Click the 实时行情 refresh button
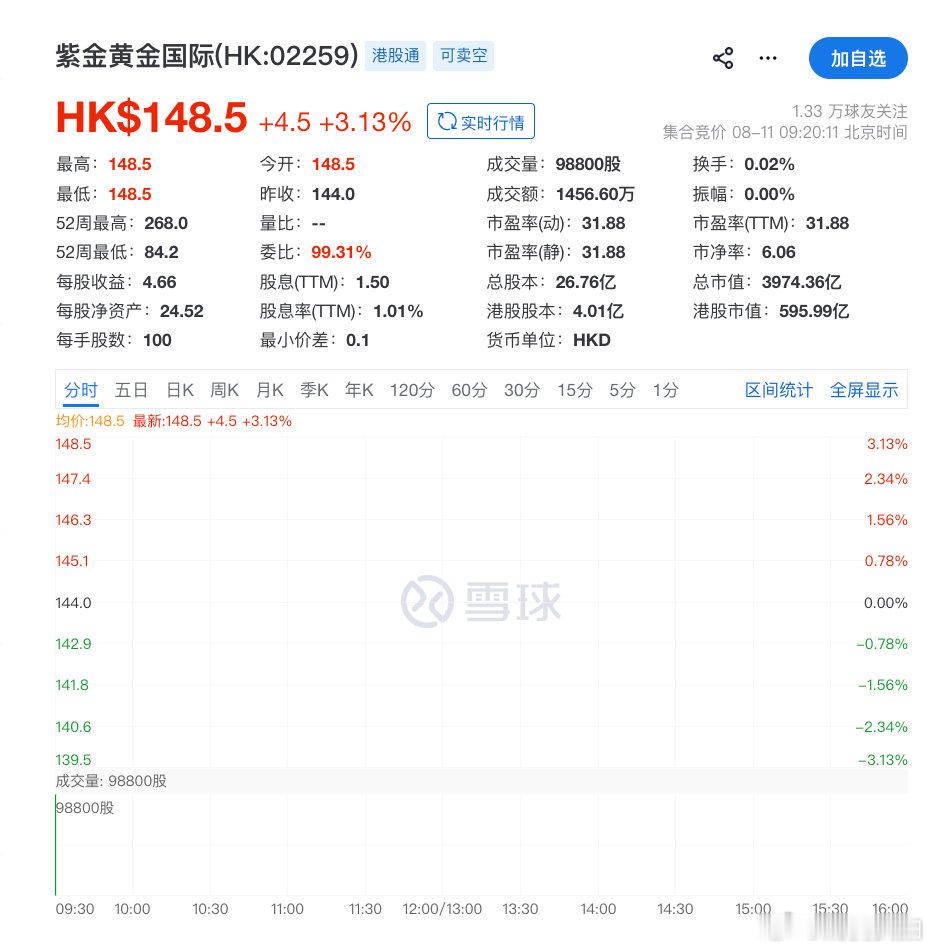The image size is (932, 950). (x=481, y=121)
